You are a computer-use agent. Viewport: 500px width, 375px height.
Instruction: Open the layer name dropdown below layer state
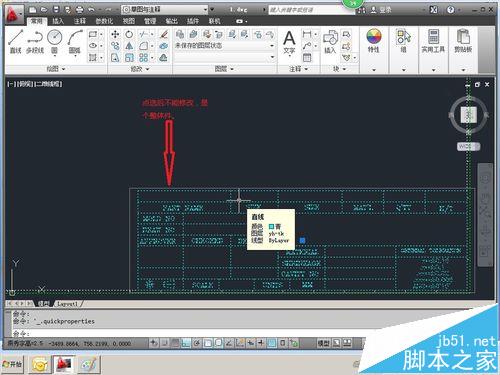tap(225, 57)
